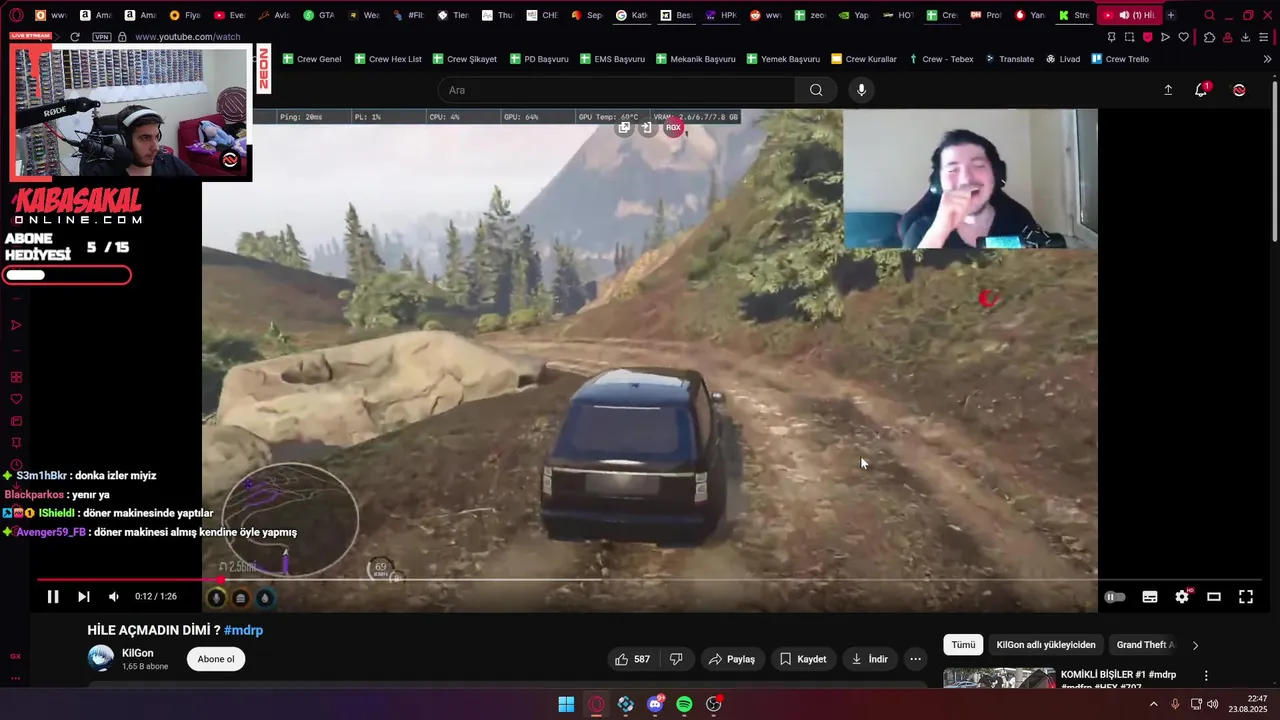Pause the YouTube video
Viewport: 1280px width, 720px height.
click(x=53, y=597)
